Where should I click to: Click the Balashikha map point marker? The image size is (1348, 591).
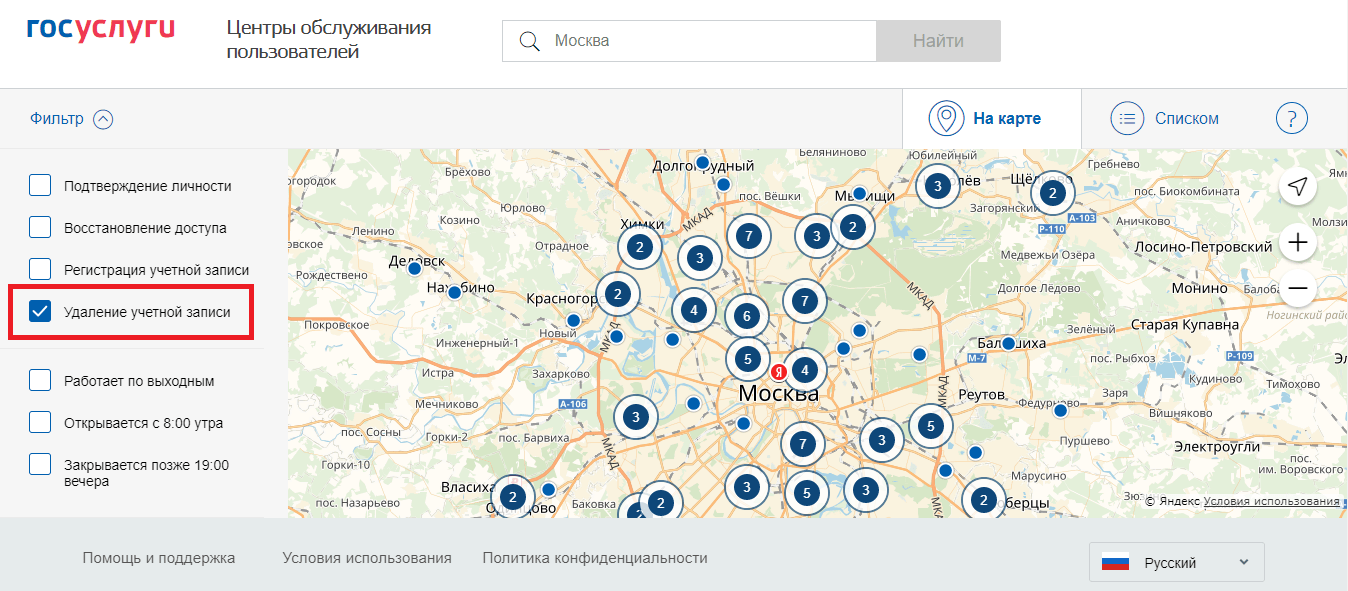tap(1008, 343)
